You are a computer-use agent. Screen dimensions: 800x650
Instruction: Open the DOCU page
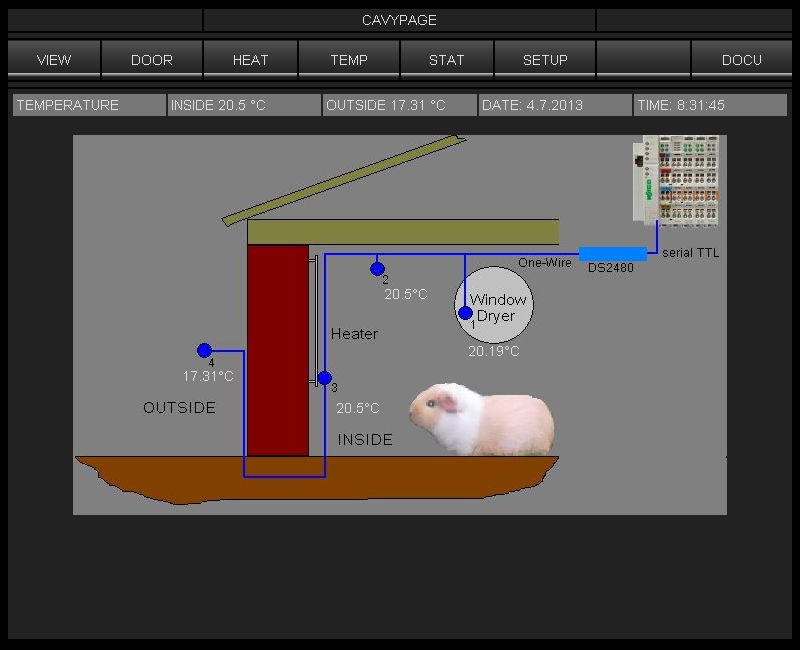coord(741,60)
